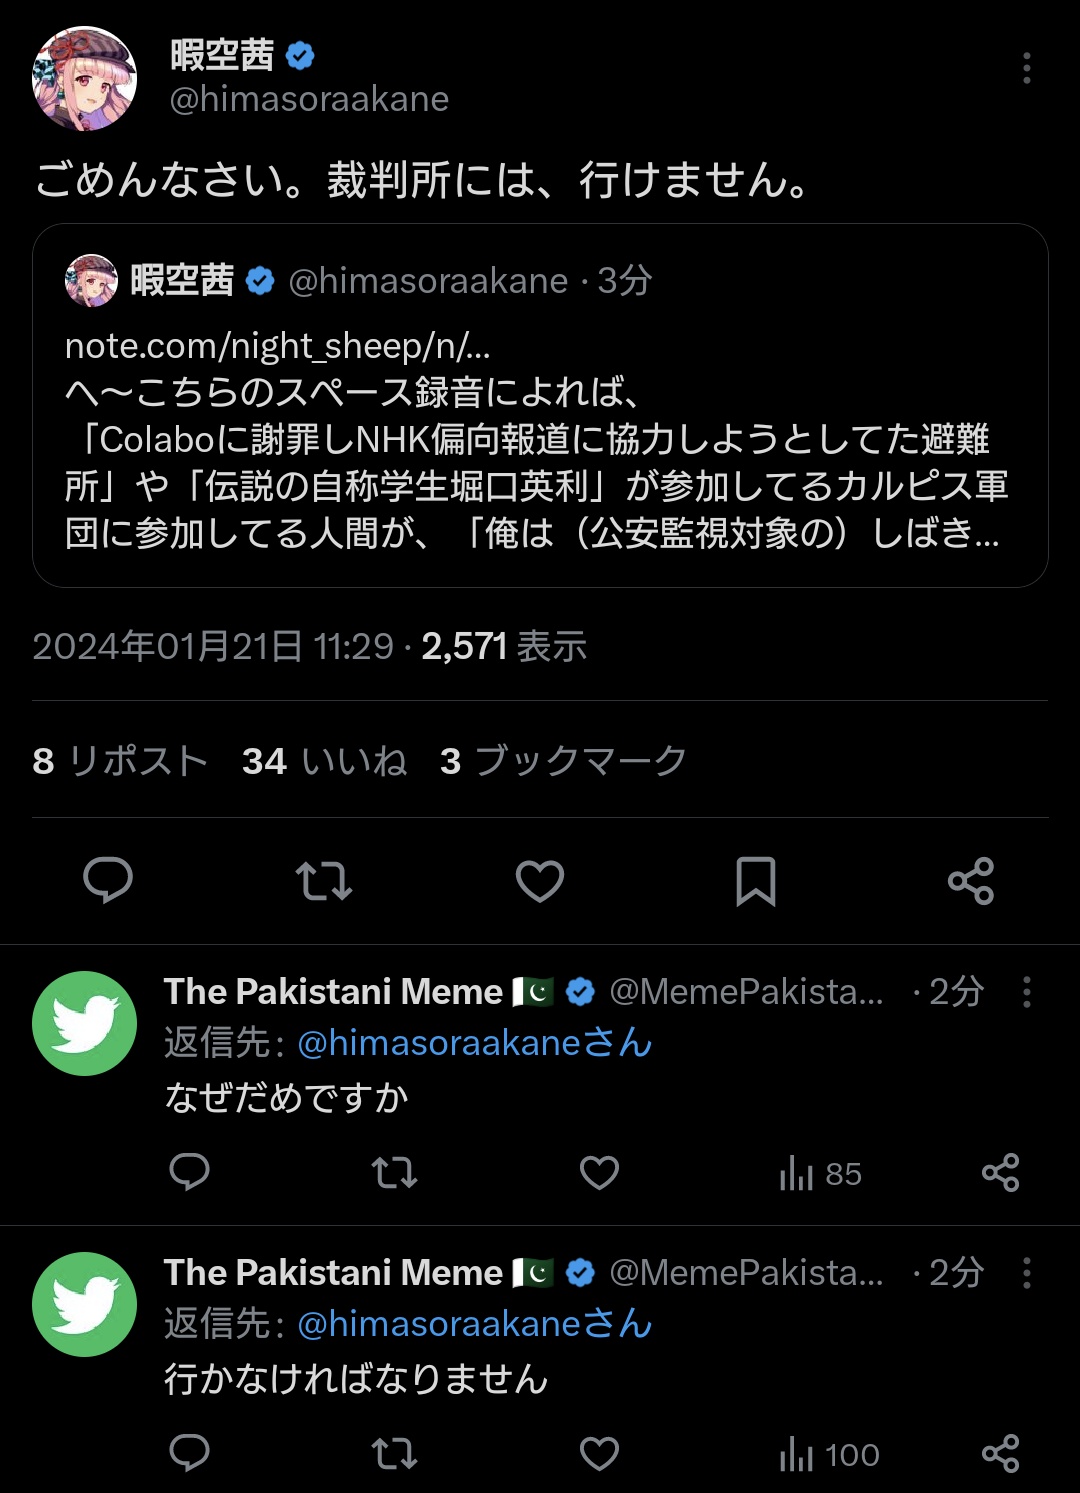The height and width of the screenshot is (1493, 1080).
Task: Open three-dot menu on main post
Action: (1026, 68)
